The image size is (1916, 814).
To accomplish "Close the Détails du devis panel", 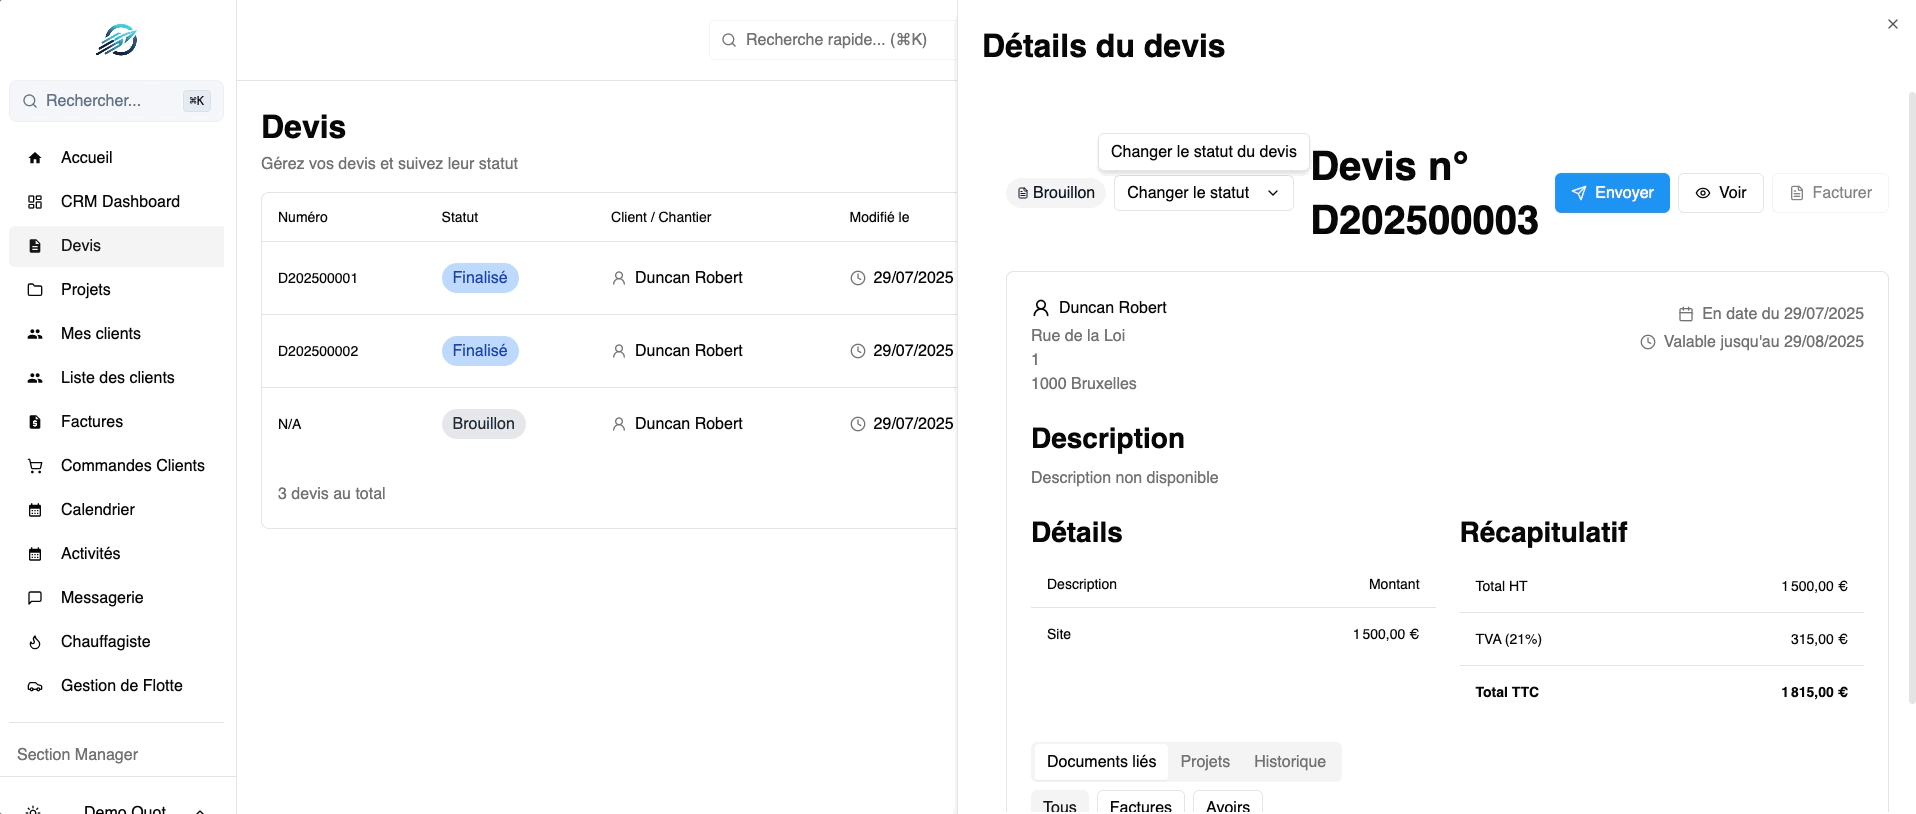I will click(1893, 24).
